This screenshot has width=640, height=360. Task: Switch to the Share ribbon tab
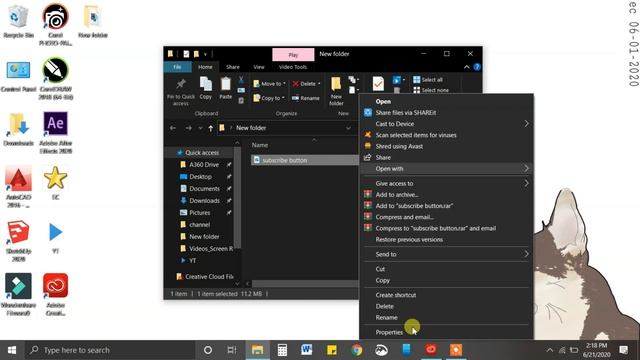[x=233, y=67]
